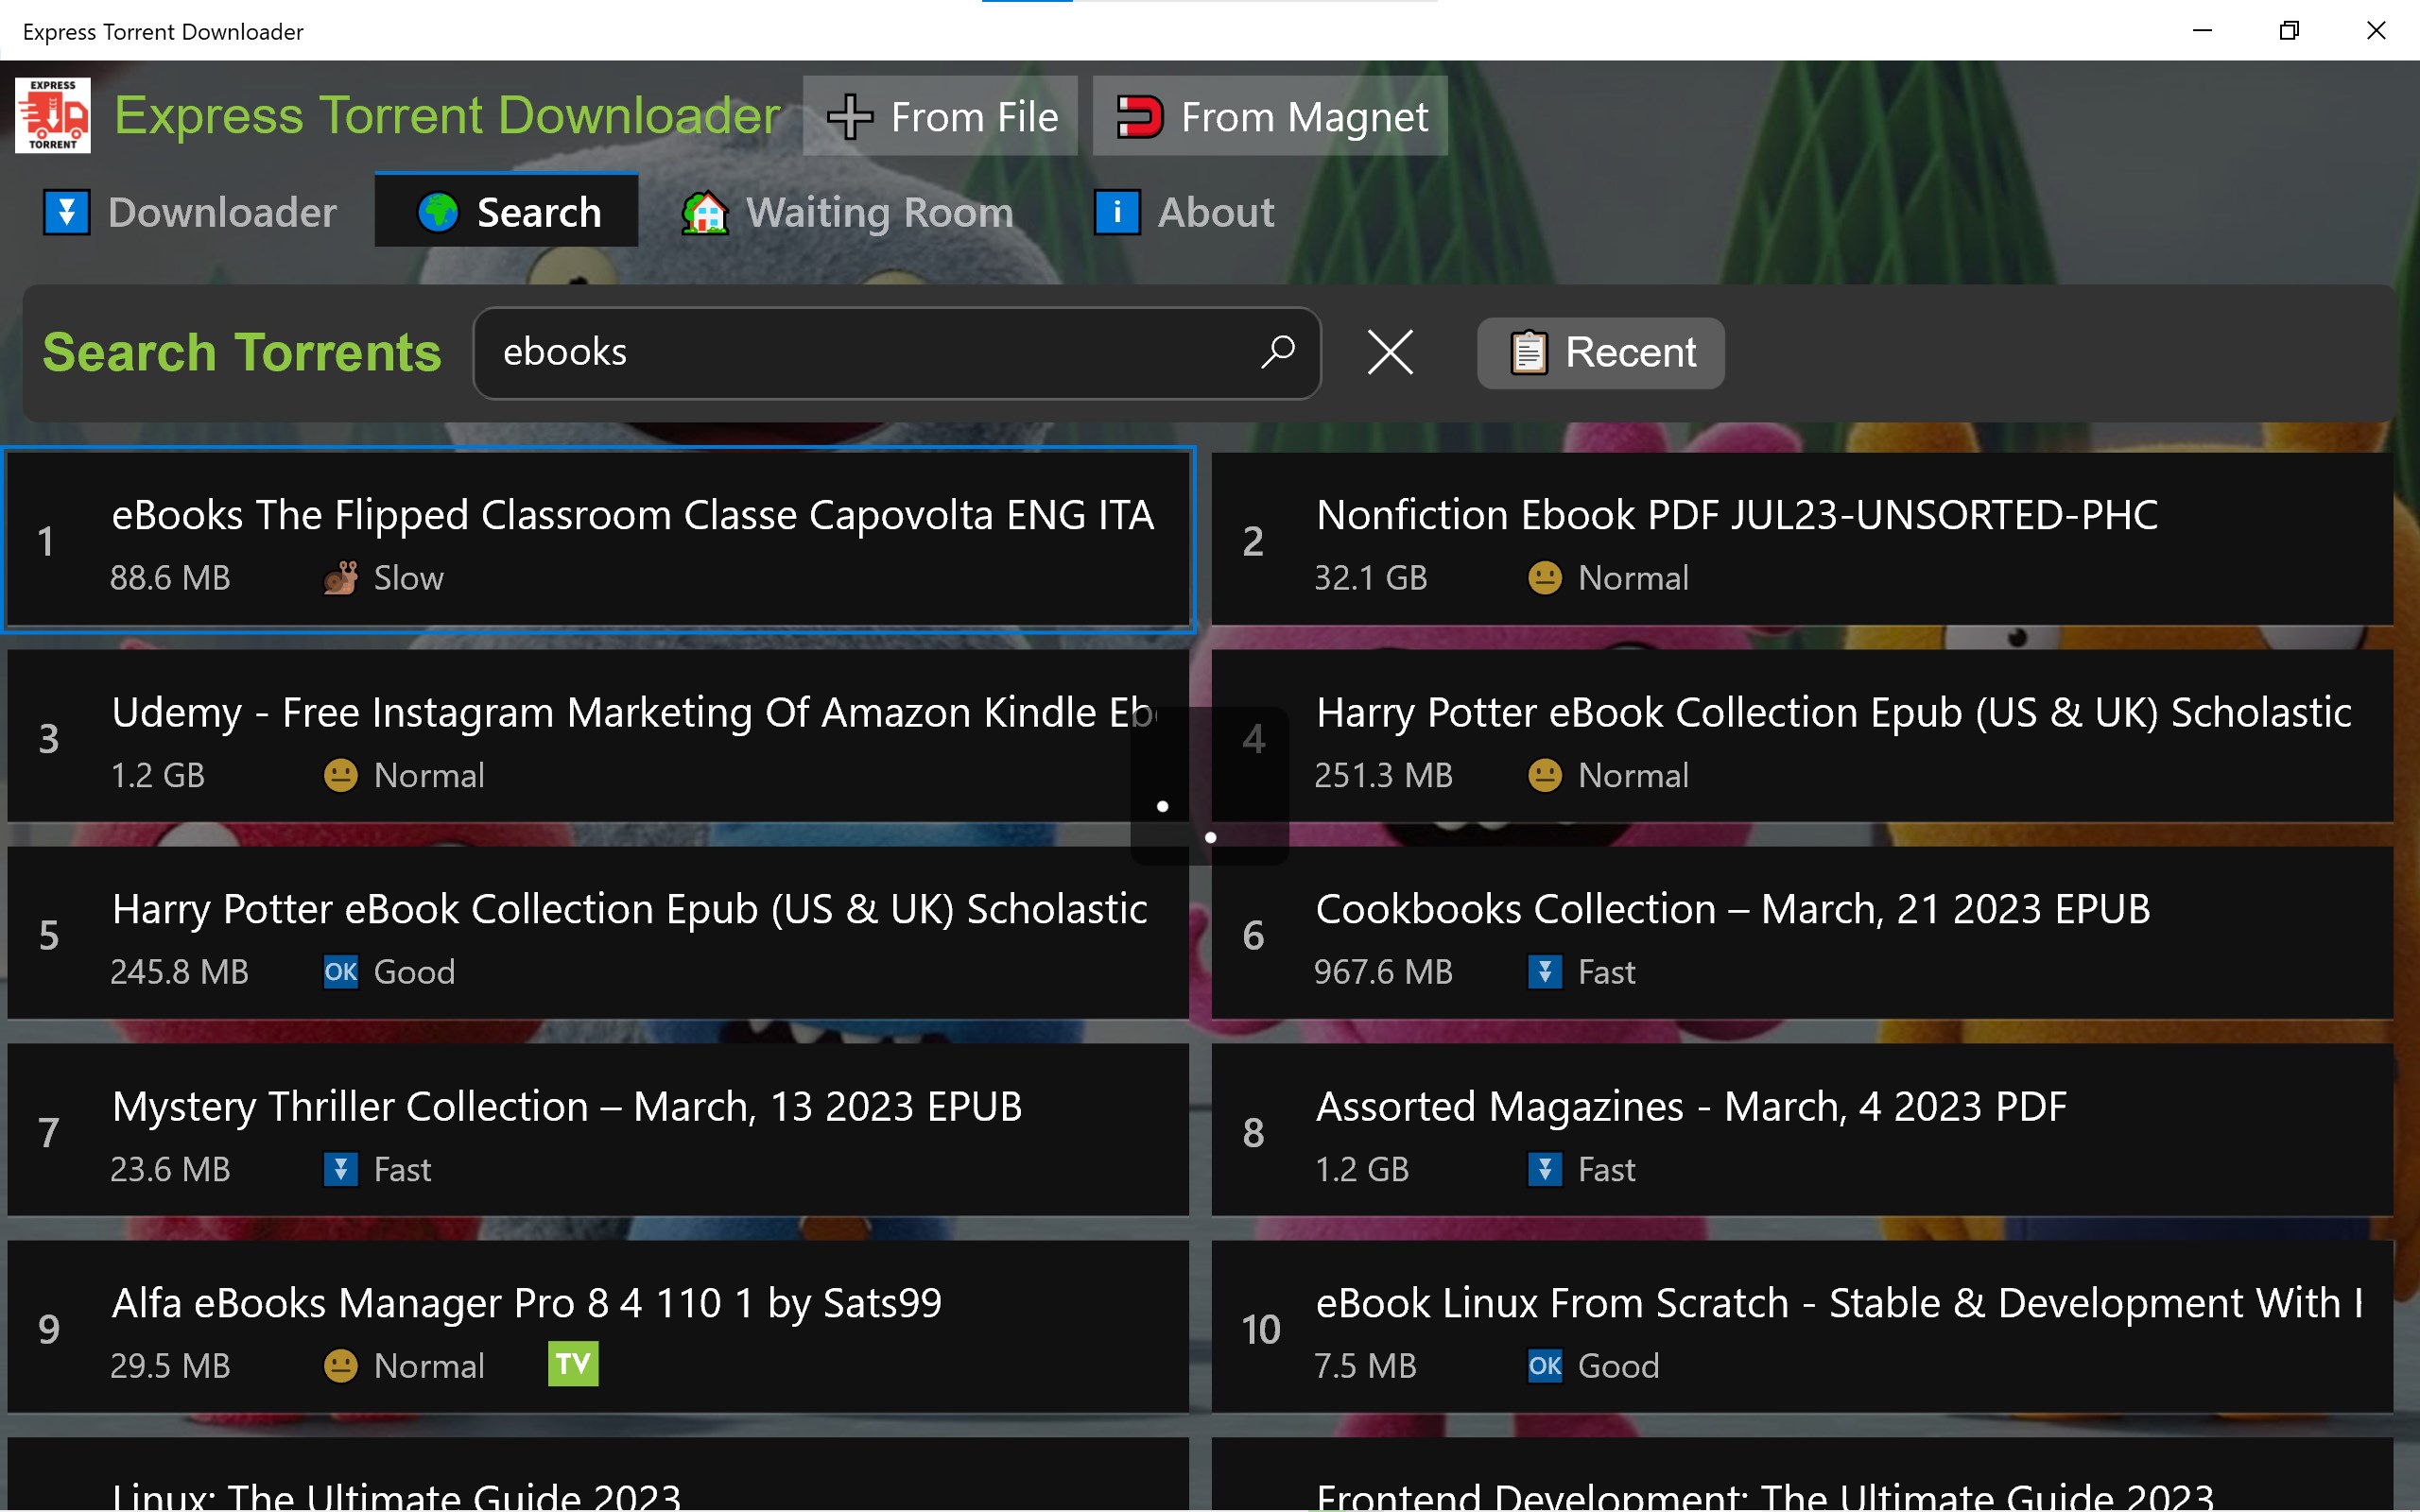
Task: Switch to the Downloader tab
Action: 190,212
